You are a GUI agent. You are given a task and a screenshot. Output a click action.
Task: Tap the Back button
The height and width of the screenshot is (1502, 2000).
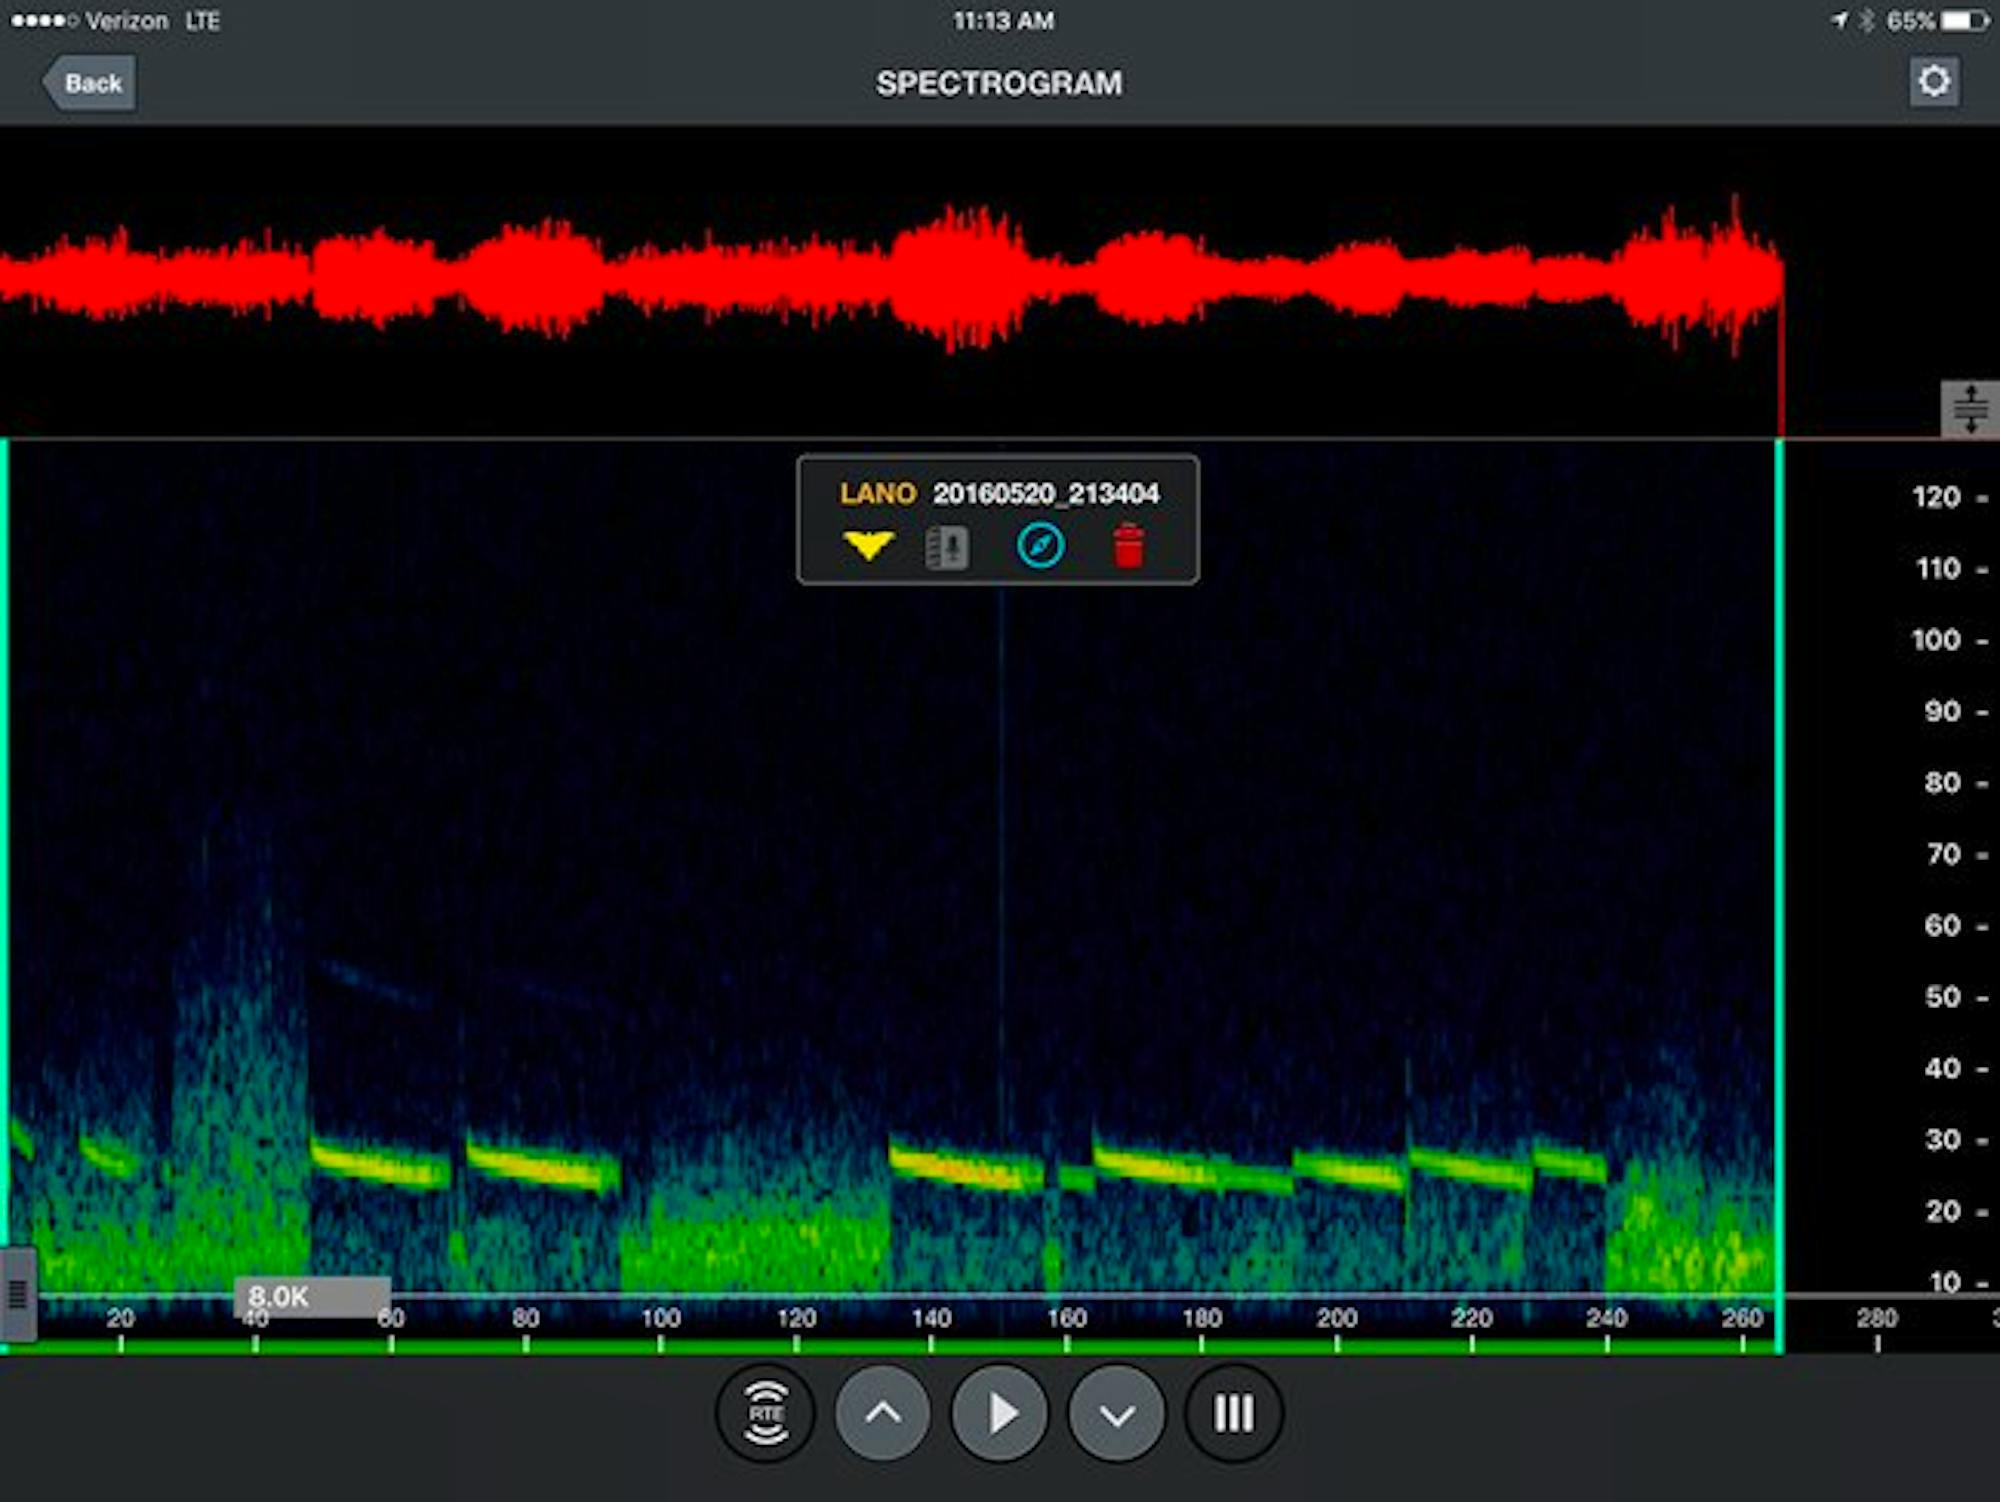click(90, 83)
